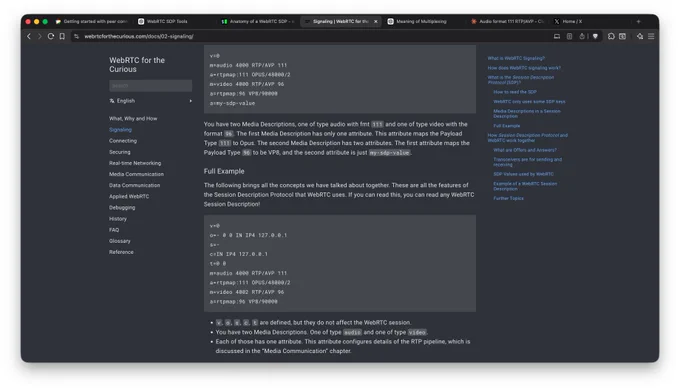Image resolution: width=680 pixels, height=390 pixels.
Task: Click the line 'm=video 4002 RTP/AVP 96'
Action: [x=247, y=292]
